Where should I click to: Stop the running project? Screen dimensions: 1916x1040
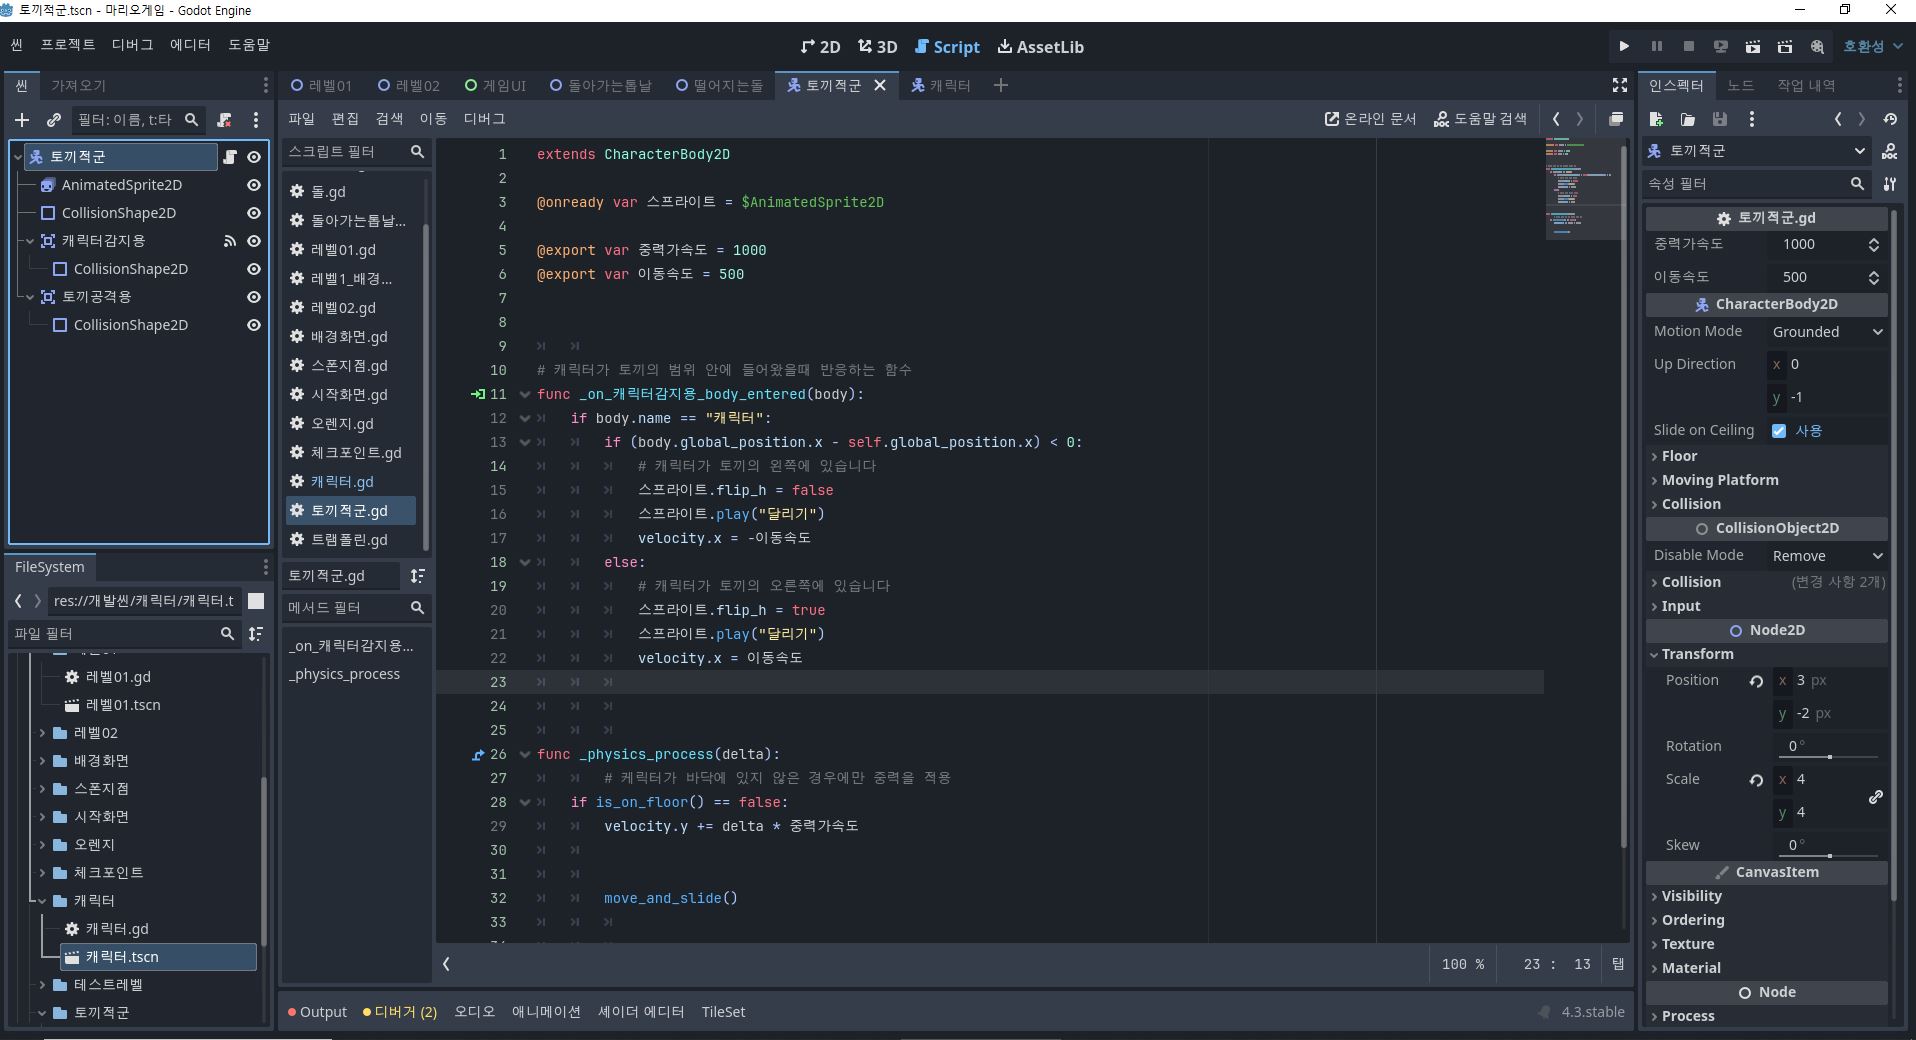click(1689, 46)
